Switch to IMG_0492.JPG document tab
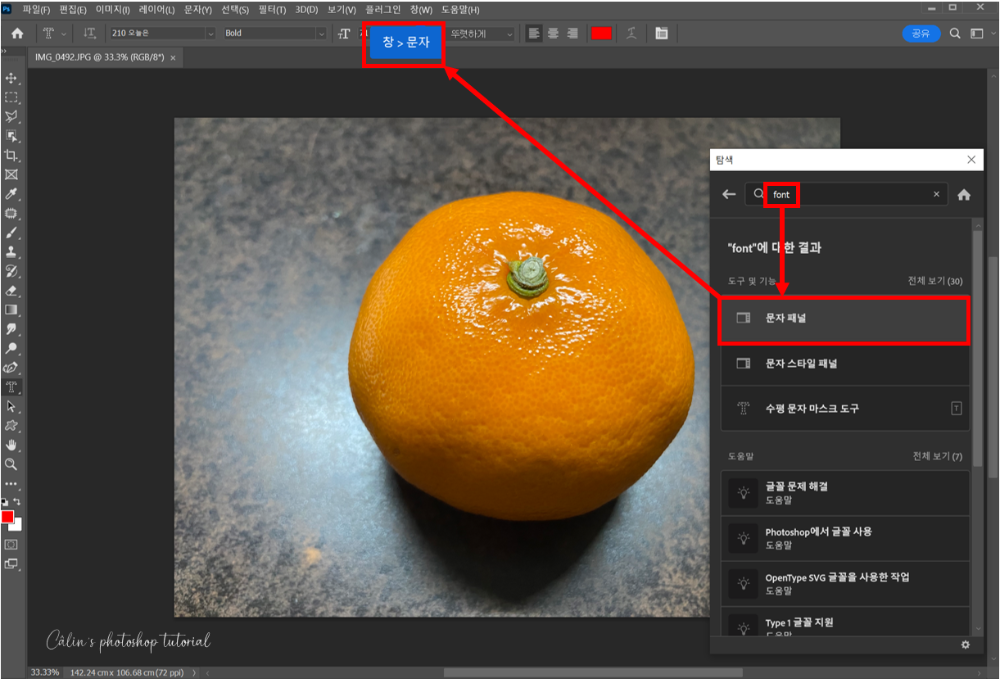The width and height of the screenshot is (1000, 680). [x=99, y=57]
